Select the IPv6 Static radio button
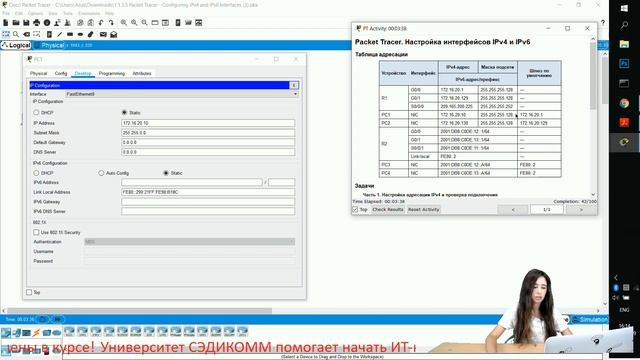640x360 pixels. click(166, 173)
